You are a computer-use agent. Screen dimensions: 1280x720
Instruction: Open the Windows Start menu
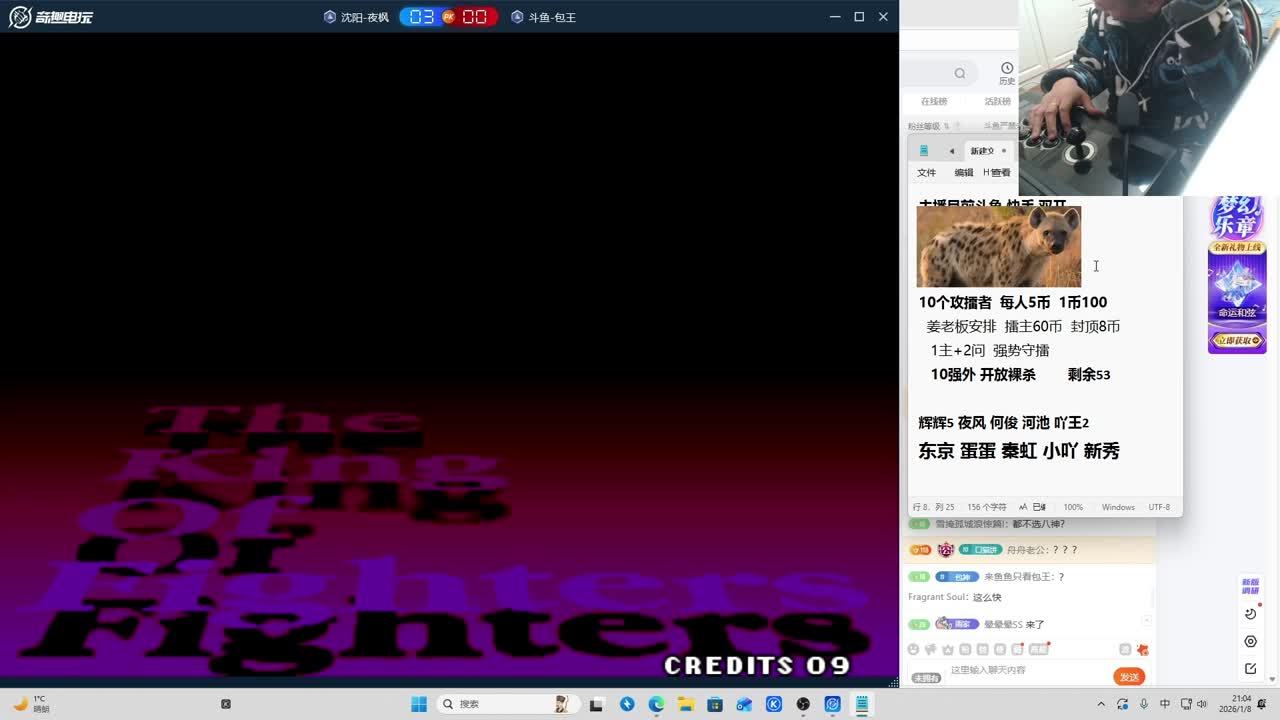point(419,704)
